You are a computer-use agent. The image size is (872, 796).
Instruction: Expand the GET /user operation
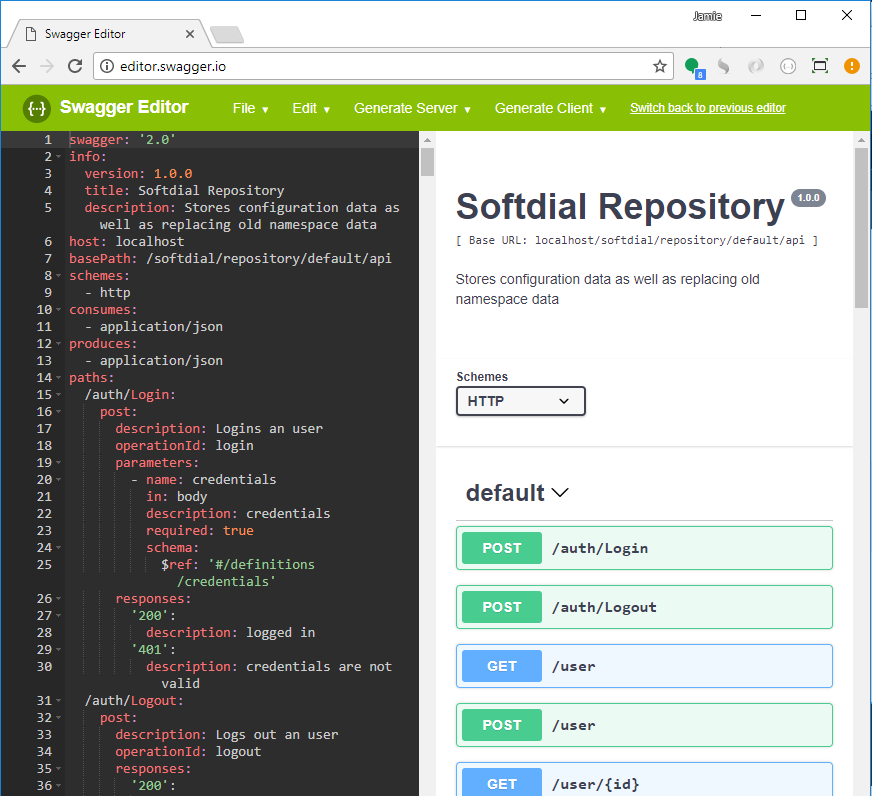point(644,666)
